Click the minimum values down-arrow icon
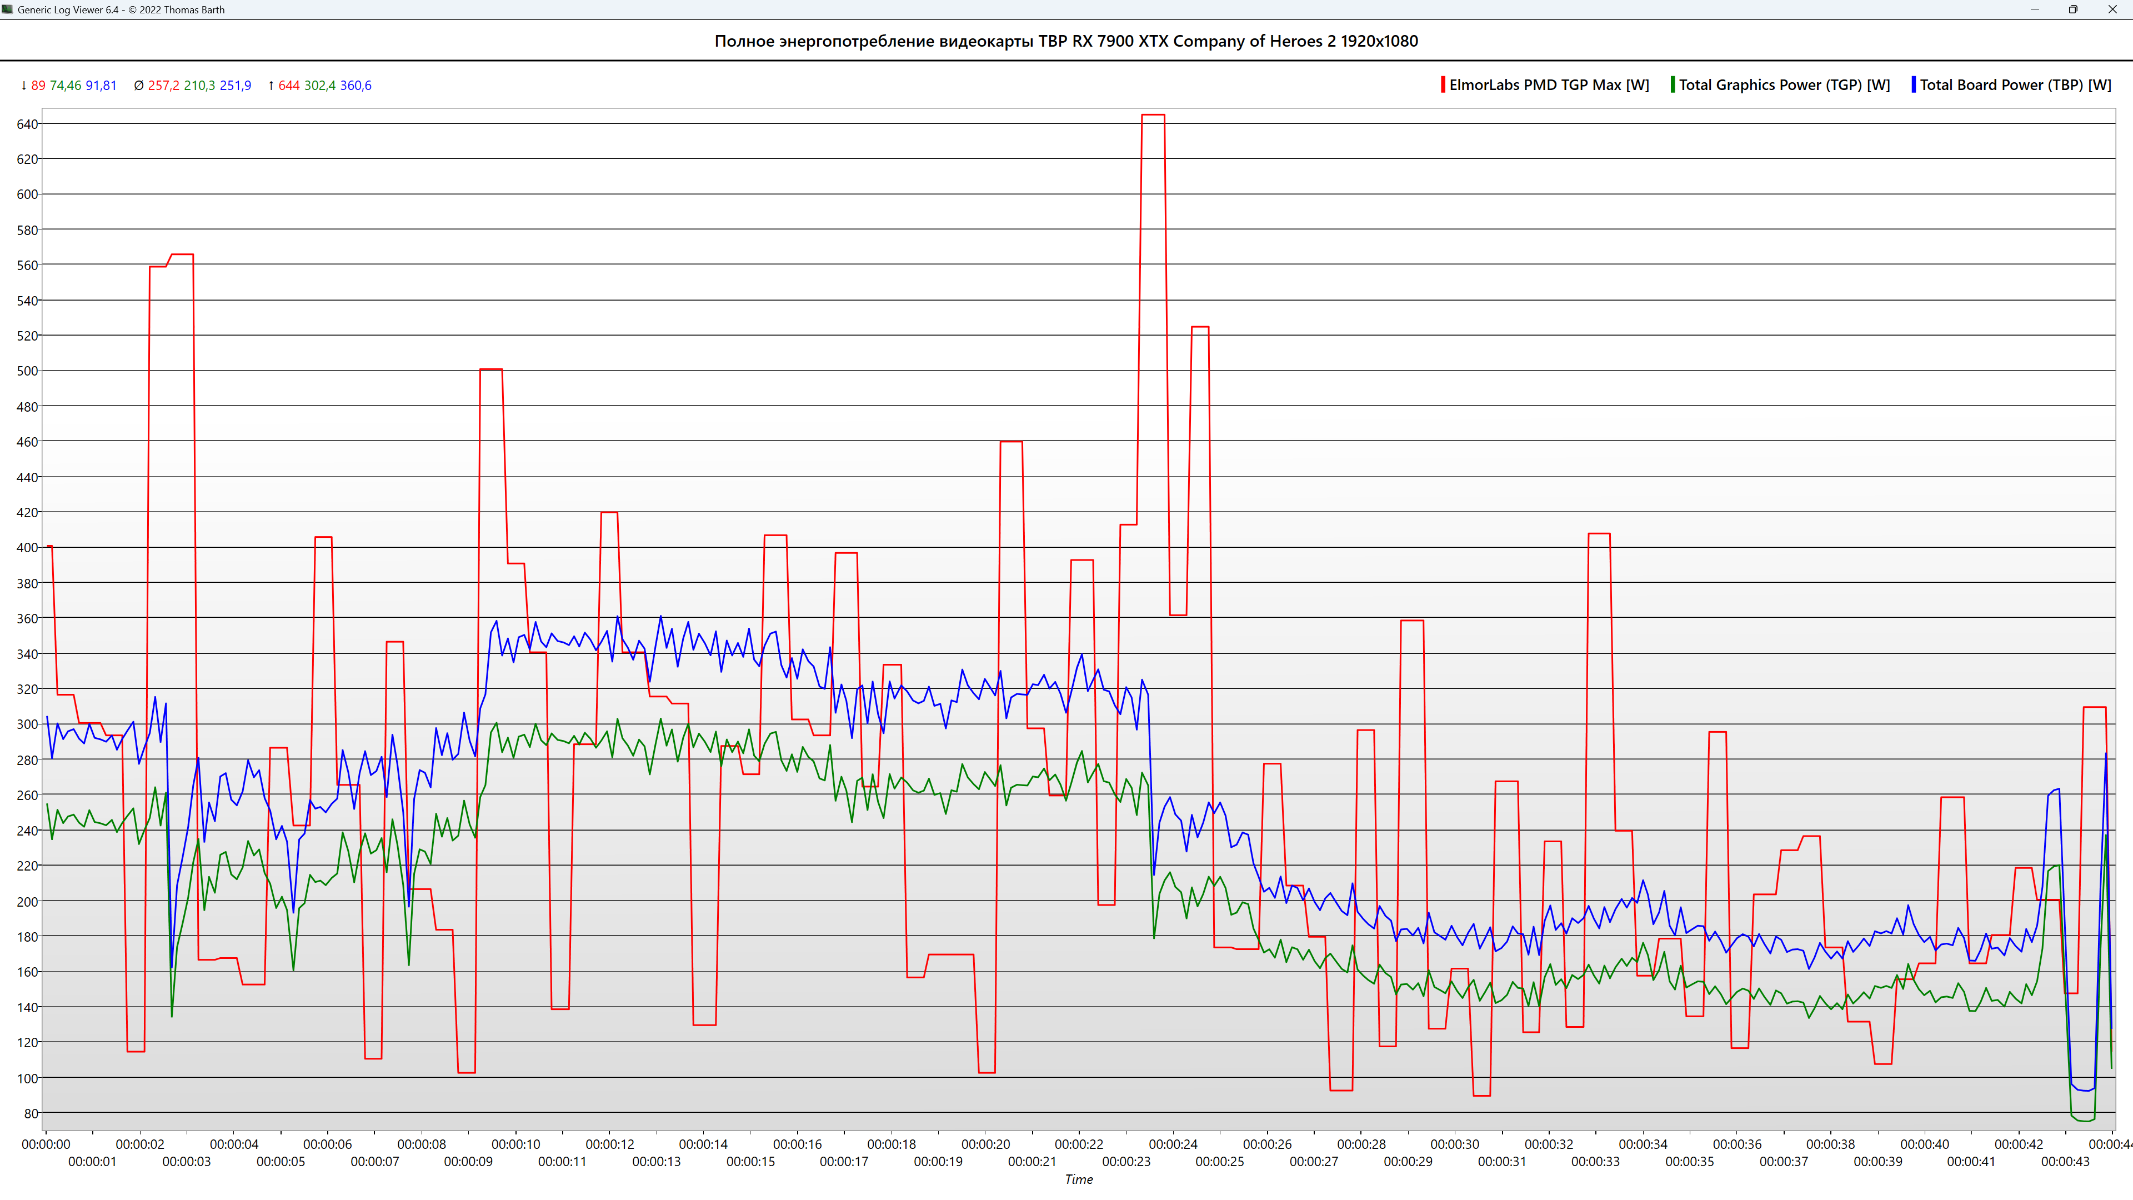Screen dimensions: 2133x1200 (24, 86)
